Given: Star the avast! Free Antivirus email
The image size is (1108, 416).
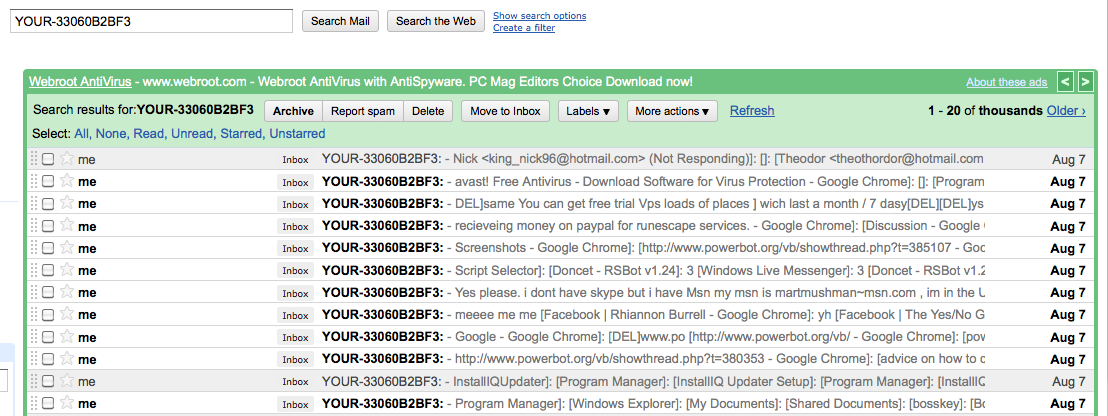Looking at the screenshot, I should (x=67, y=181).
